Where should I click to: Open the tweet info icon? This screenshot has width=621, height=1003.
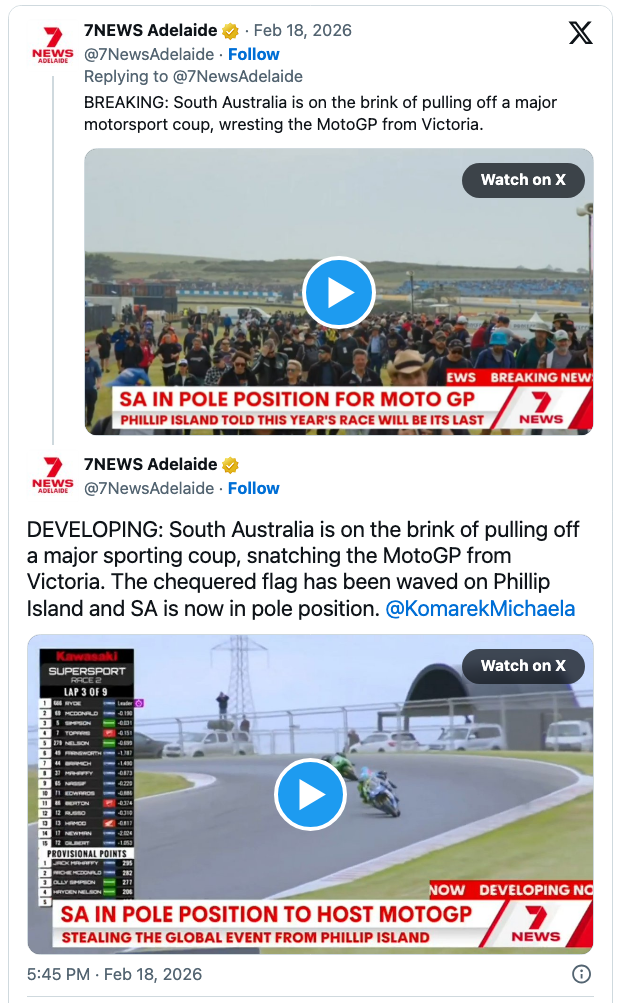point(581,974)
